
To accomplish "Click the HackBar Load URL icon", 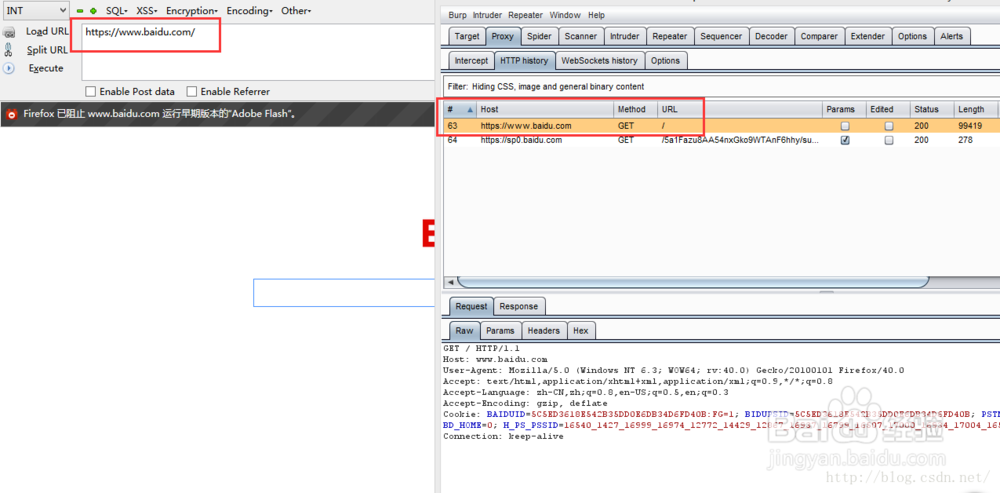I will click(x=9, y=33).
